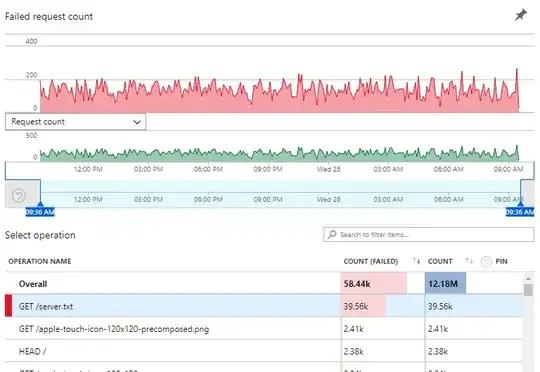Image resolution: width=540 pixels, height=372 pixels.
Task: Click 09:00 PM on range selector axis
Action: pos(268,199)
